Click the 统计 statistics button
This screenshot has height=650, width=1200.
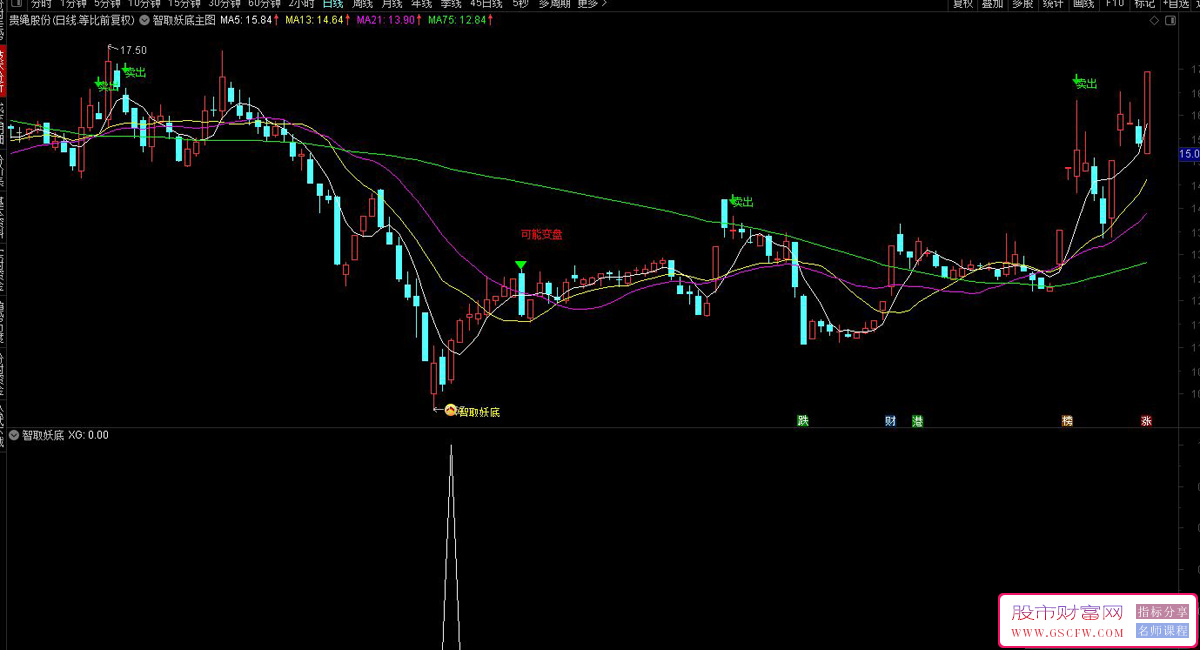click(1052, 4)
